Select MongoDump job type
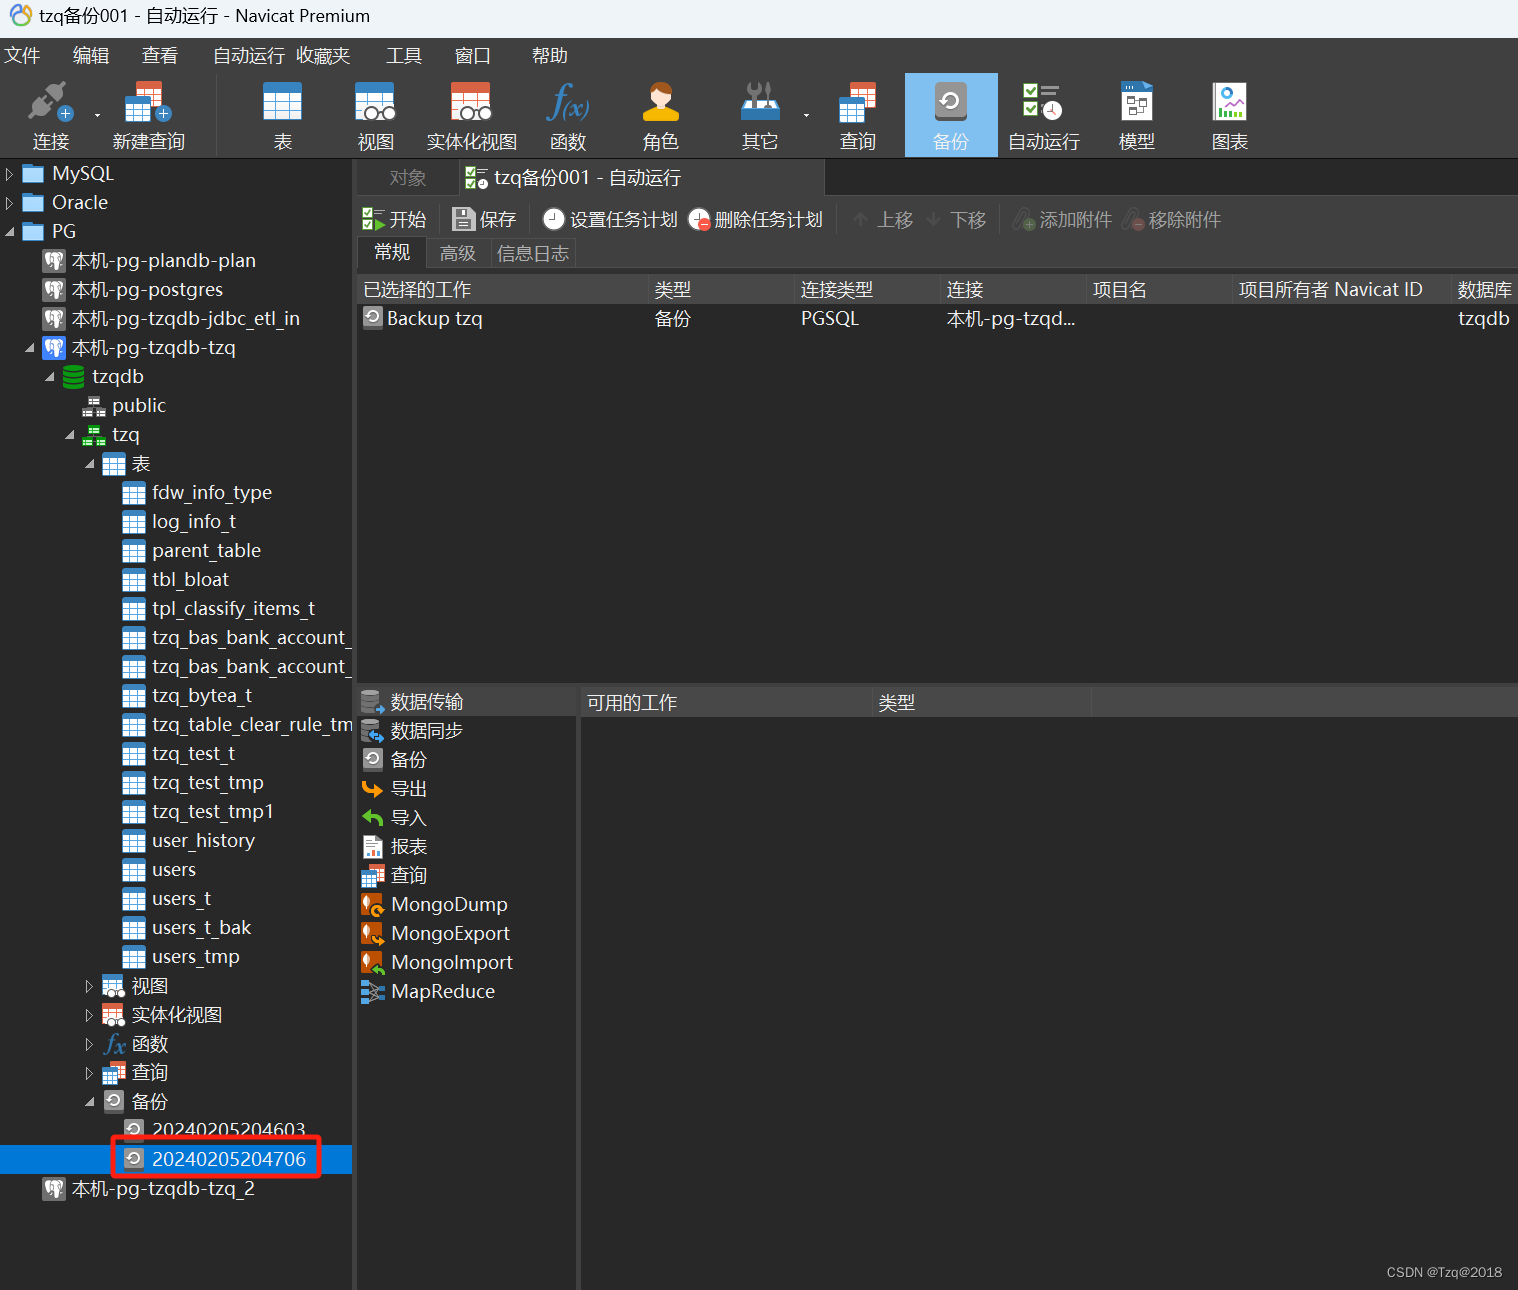 point(435,905)
